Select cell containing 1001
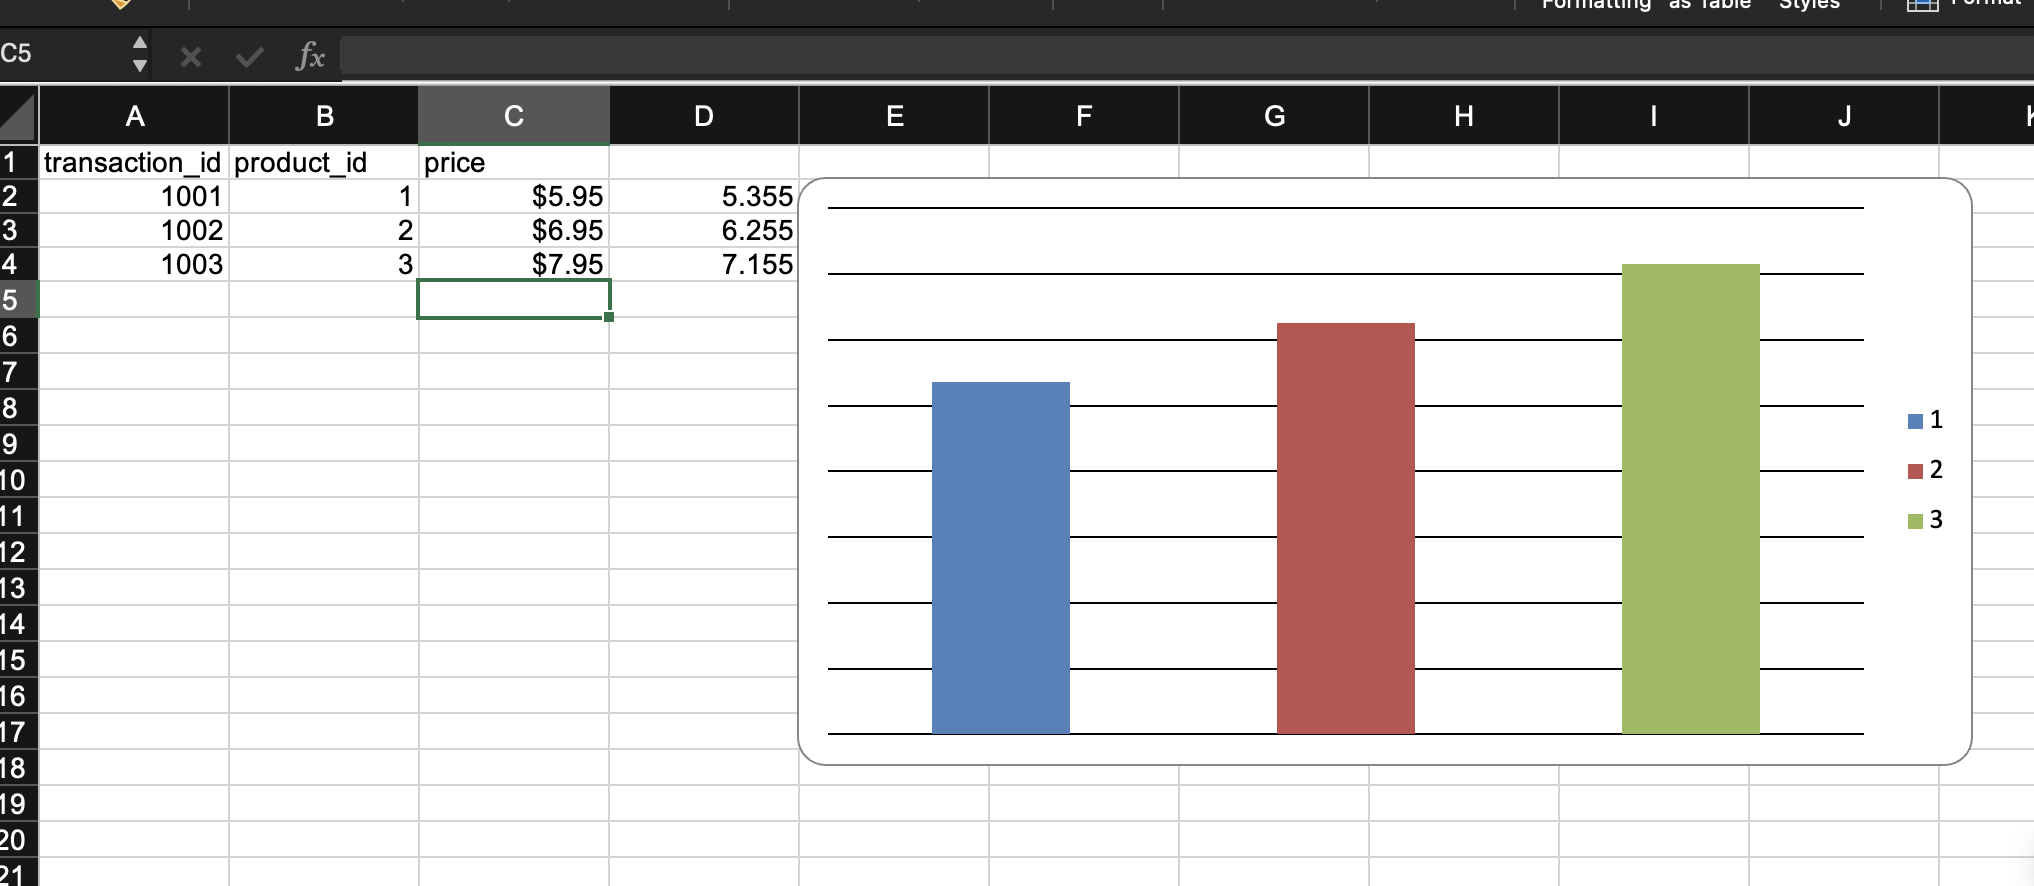 [x=134, y=196]
